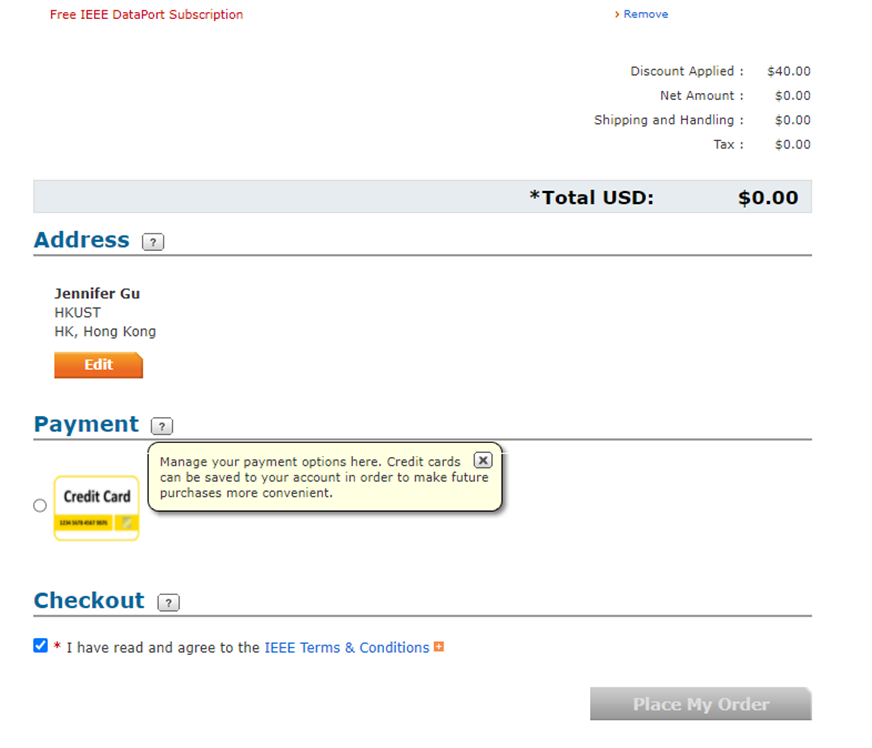Click the Payment section help icon
The width and height of the screenshot is (872, 748).
coord(162,426)
